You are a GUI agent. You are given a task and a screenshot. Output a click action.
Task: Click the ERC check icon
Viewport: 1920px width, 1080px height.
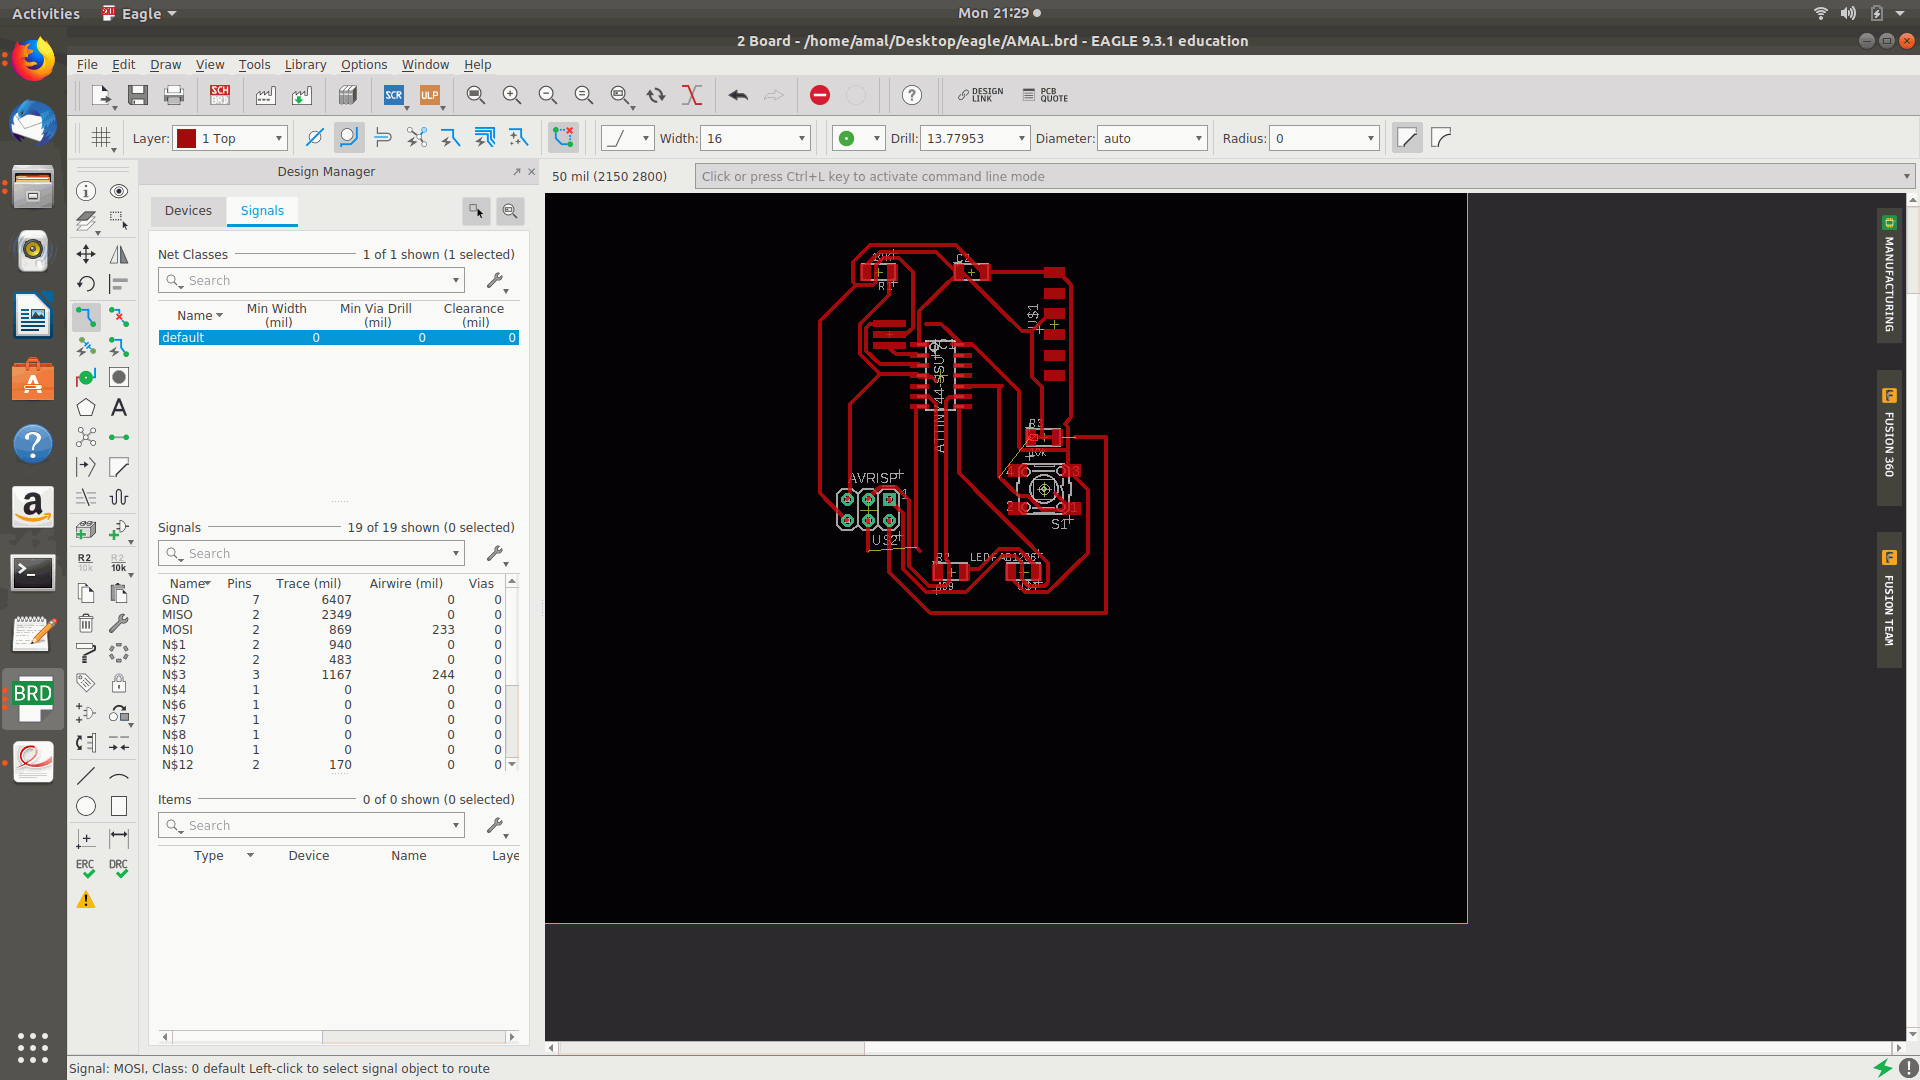click(86, 868)
